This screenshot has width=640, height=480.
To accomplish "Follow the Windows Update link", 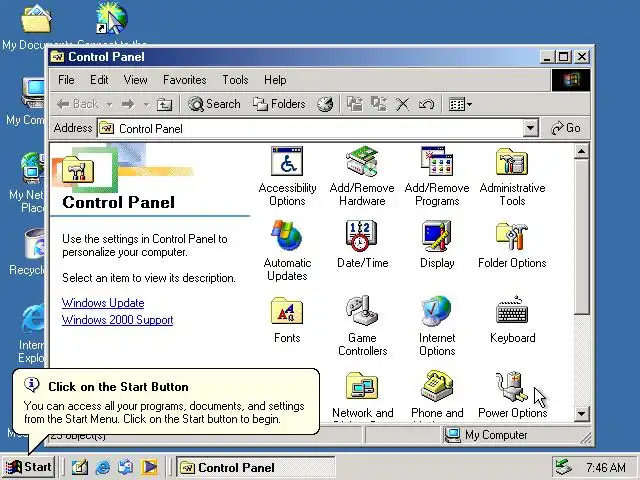I will pos(103,303).
